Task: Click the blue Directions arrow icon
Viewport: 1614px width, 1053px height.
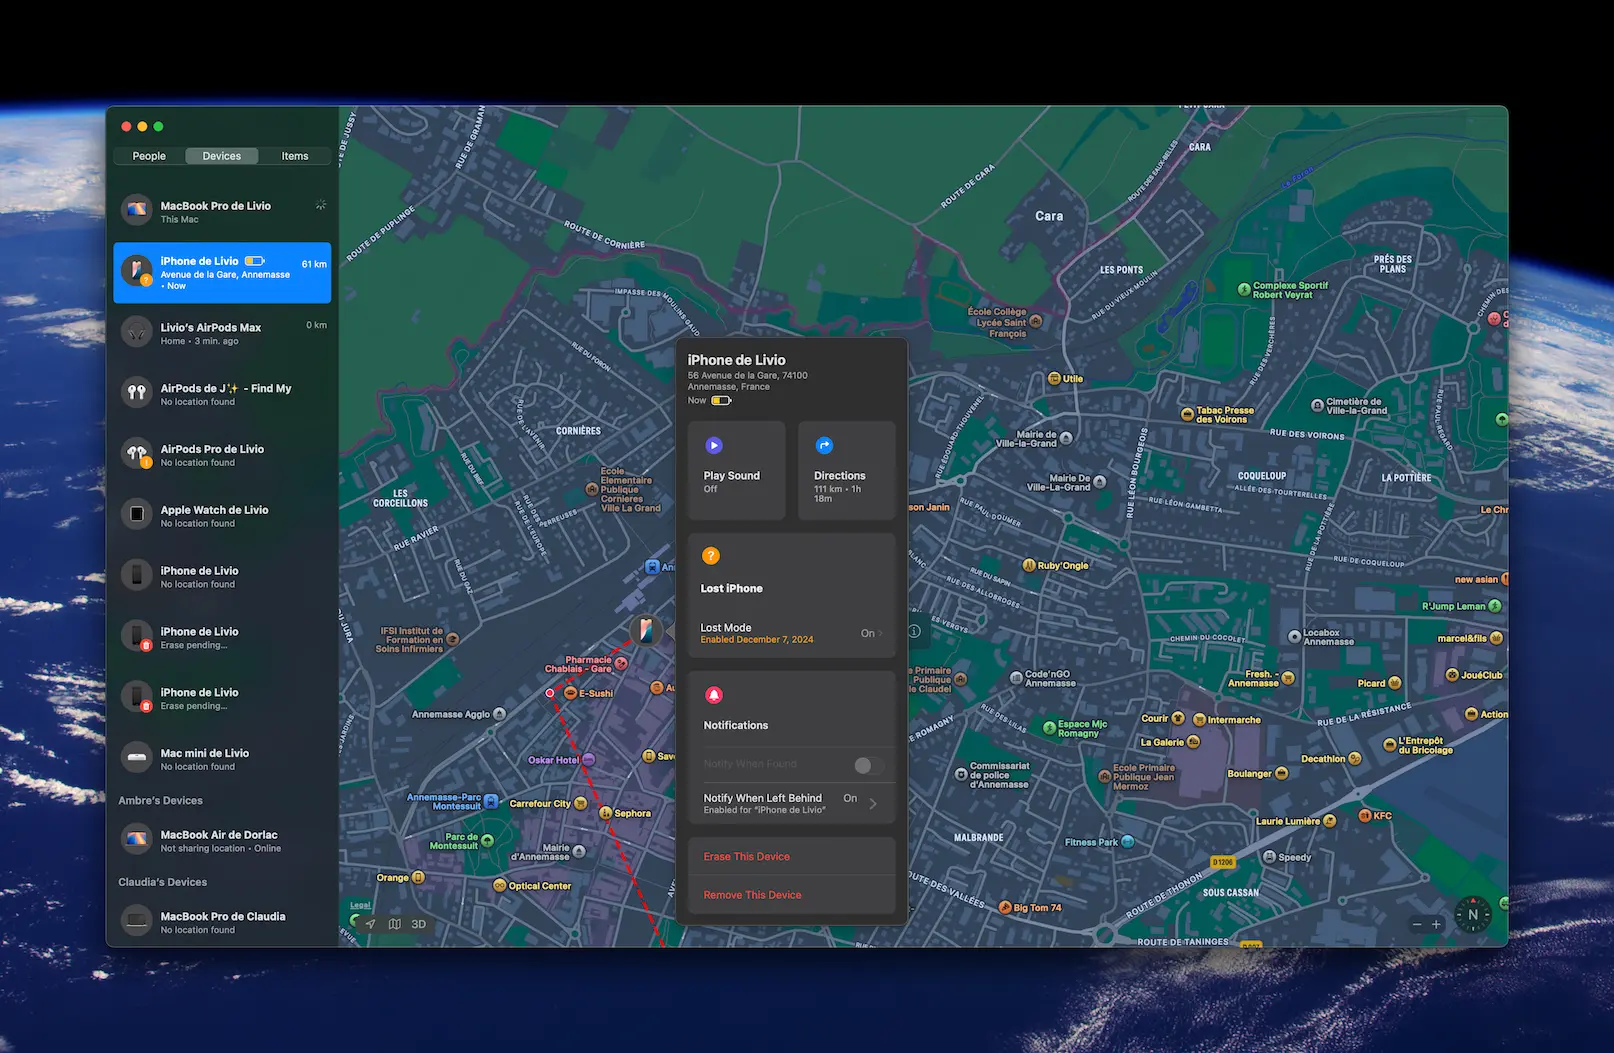Action: pos(824,446)
